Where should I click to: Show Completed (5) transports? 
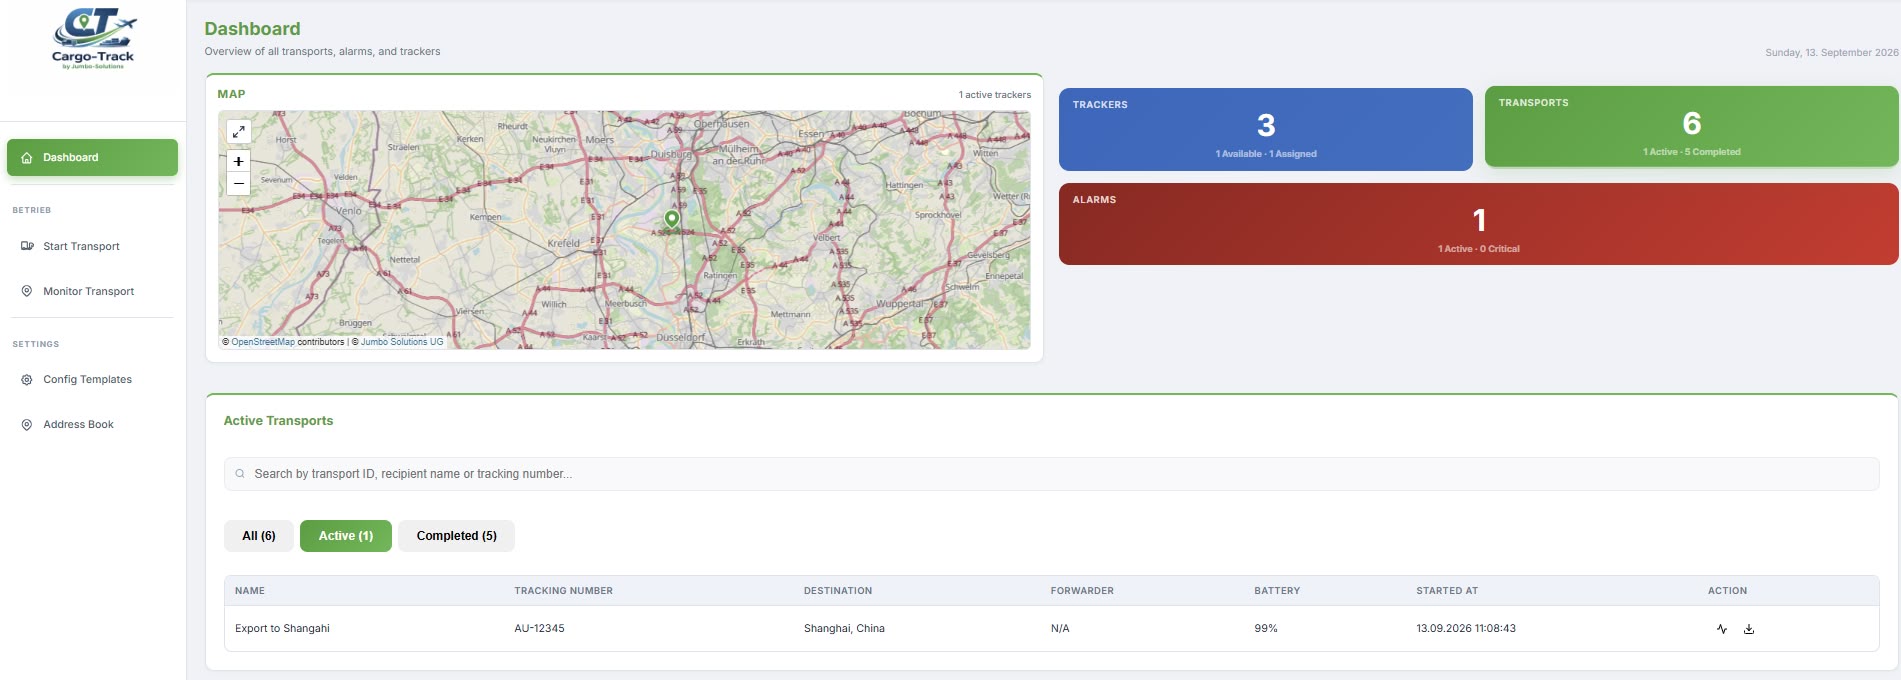click(x=456, y=536)
